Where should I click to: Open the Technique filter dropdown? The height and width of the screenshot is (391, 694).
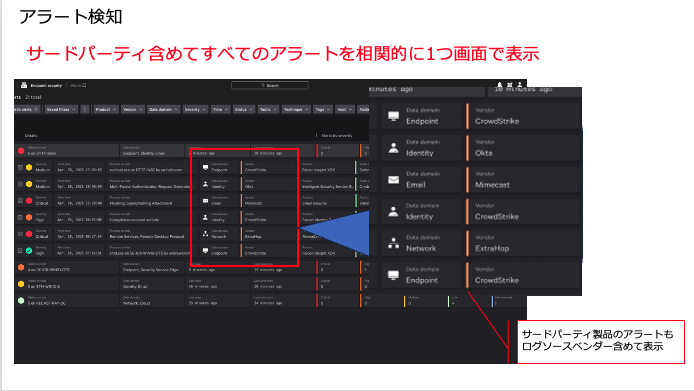[296, 109]
